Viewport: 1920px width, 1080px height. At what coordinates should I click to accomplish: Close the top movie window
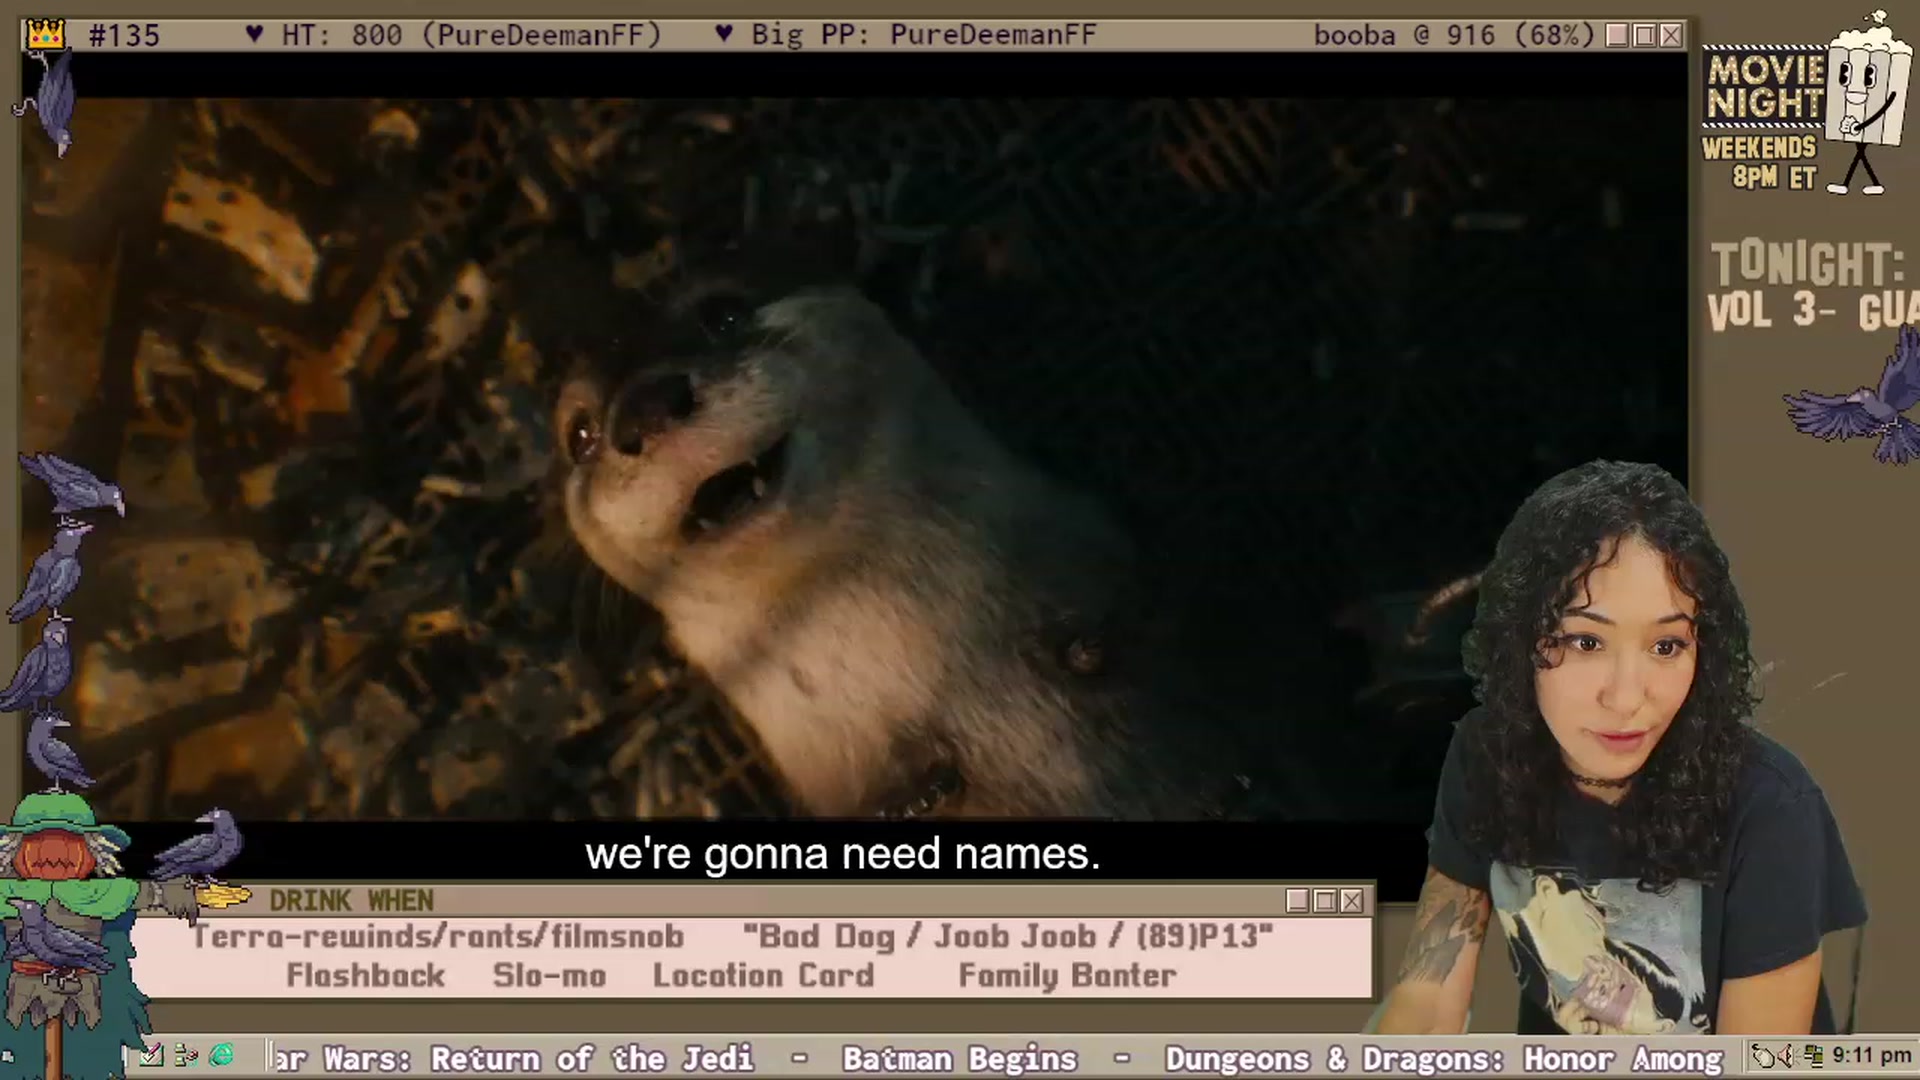click(x=1671, y=36)
